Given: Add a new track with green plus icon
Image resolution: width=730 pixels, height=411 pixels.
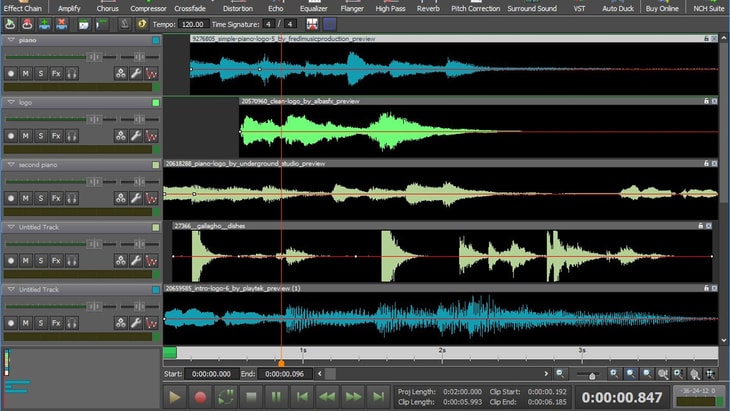Looking at the screenshot, I should tap(44, 24).
